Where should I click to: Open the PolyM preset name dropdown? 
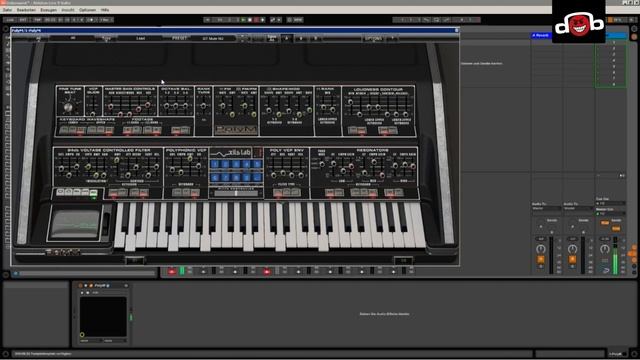click(x=213, y=38)
